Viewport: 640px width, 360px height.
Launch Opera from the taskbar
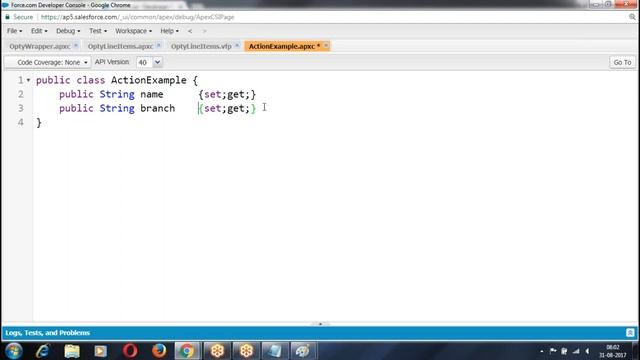(130, 351)
